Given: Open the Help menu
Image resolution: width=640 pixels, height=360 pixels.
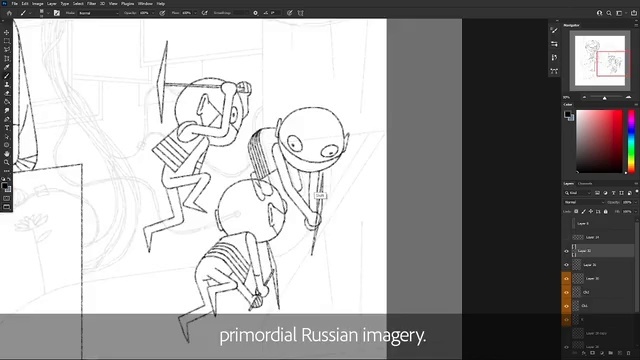Looking at the screenshot, I should point(161,4).
